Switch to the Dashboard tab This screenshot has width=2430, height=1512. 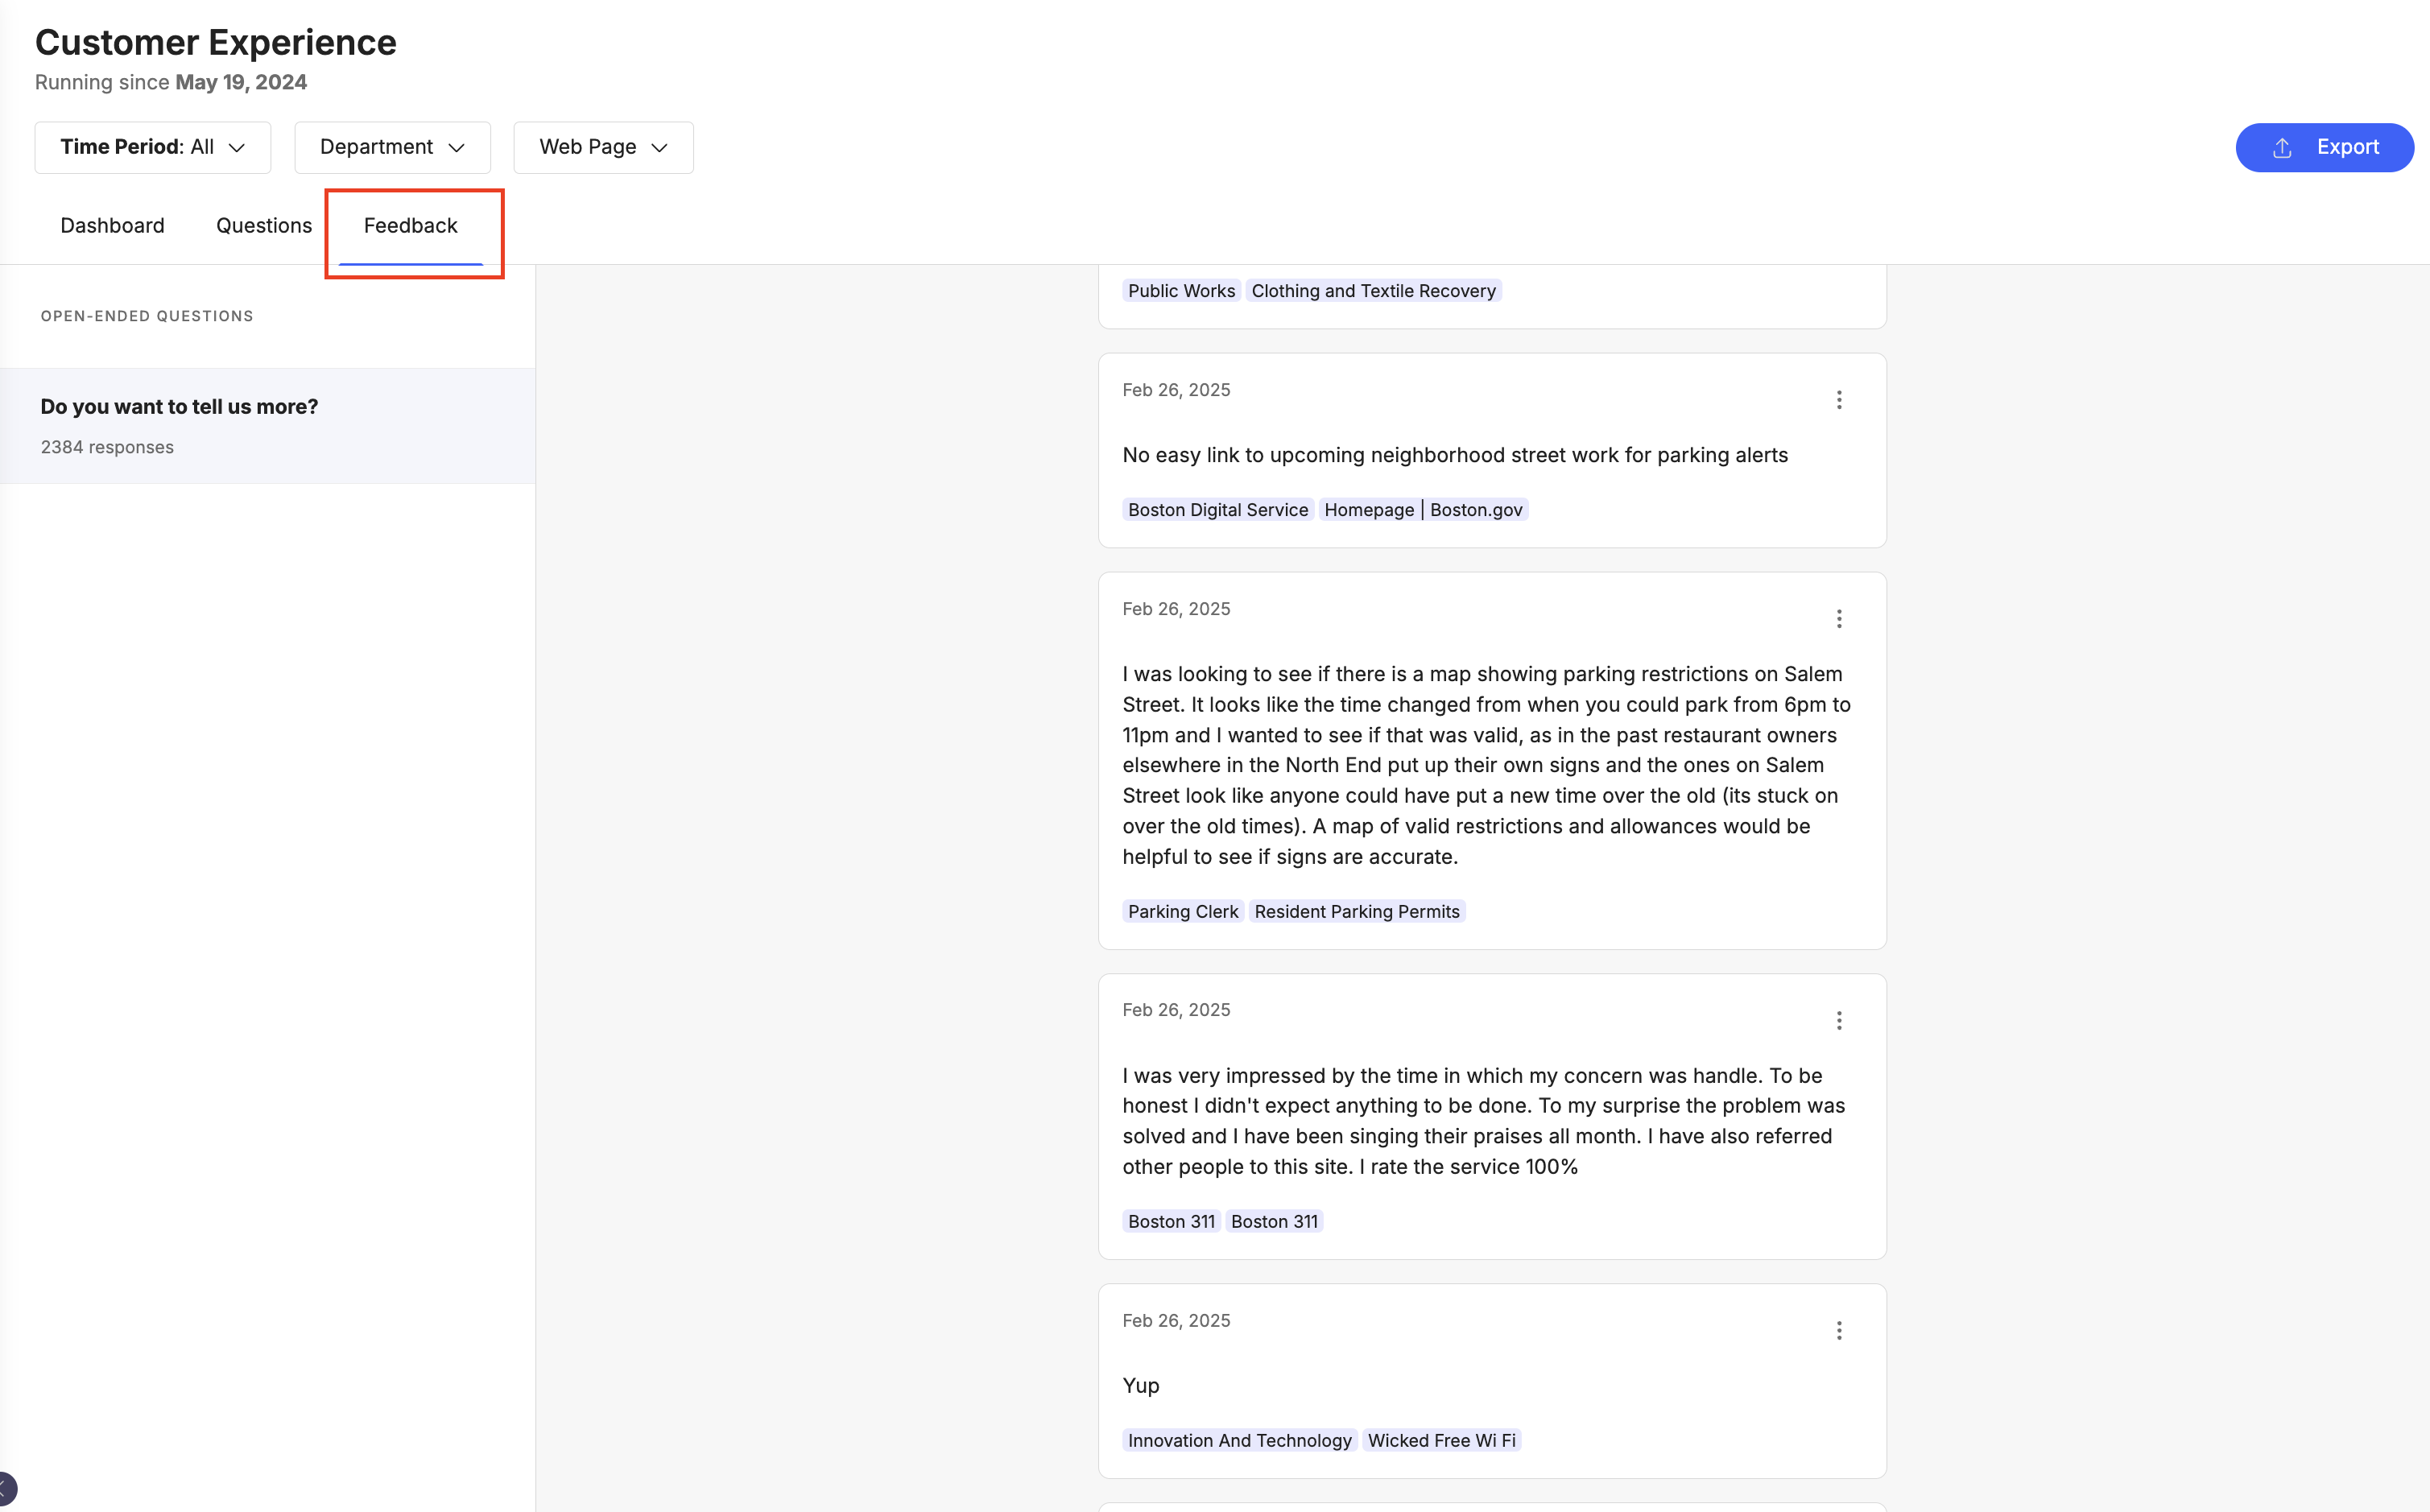point(112,226)
